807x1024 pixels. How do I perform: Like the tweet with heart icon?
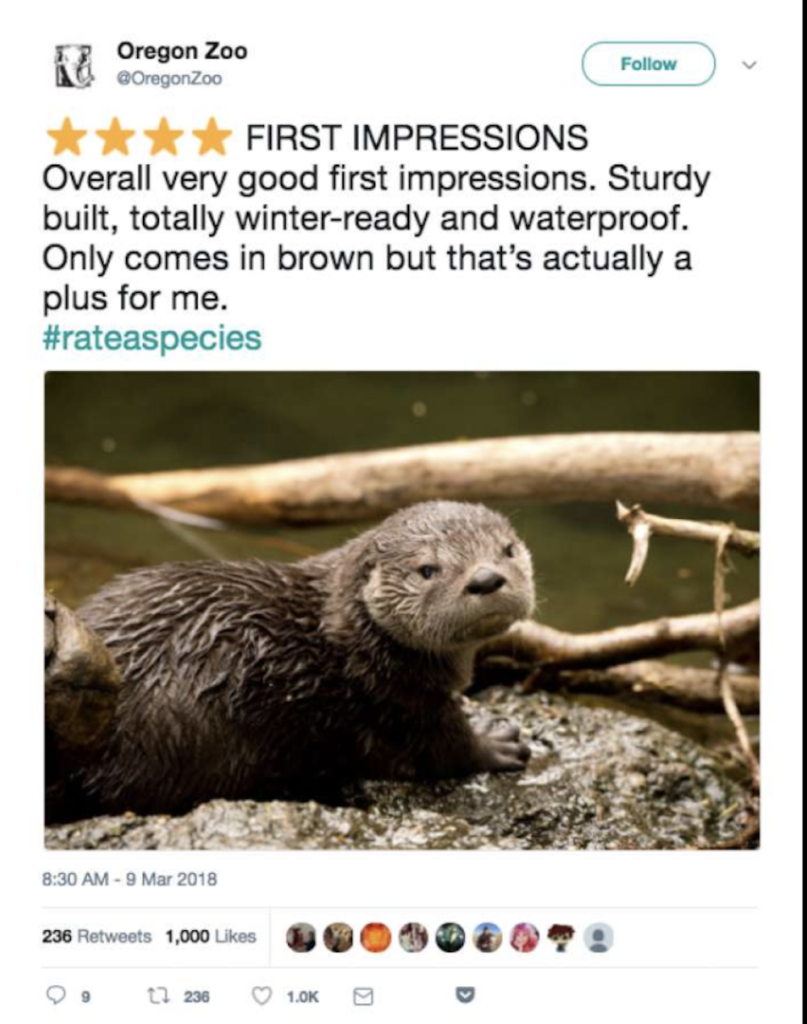[262, 995]
